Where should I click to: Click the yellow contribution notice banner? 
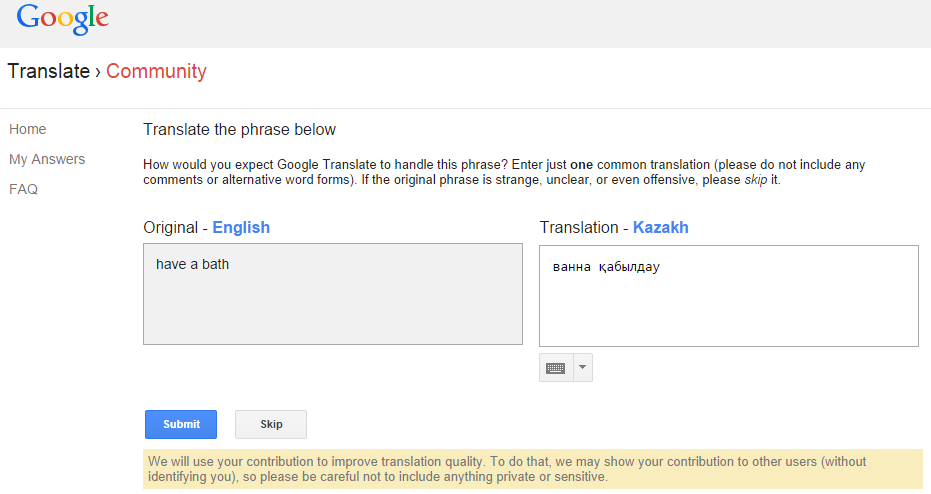click(532, 469)
